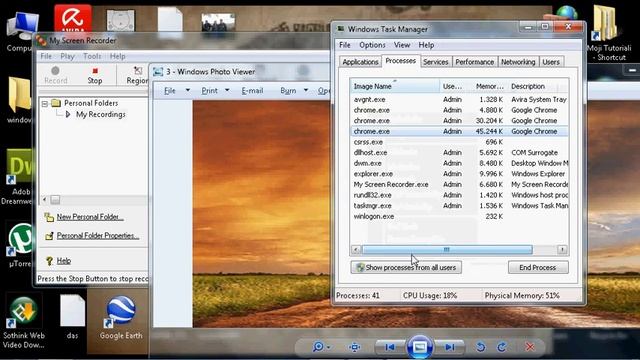Select the dllhost.exe process row
Image resolution: width=640 pixels, height=360 pixels.
459,153
